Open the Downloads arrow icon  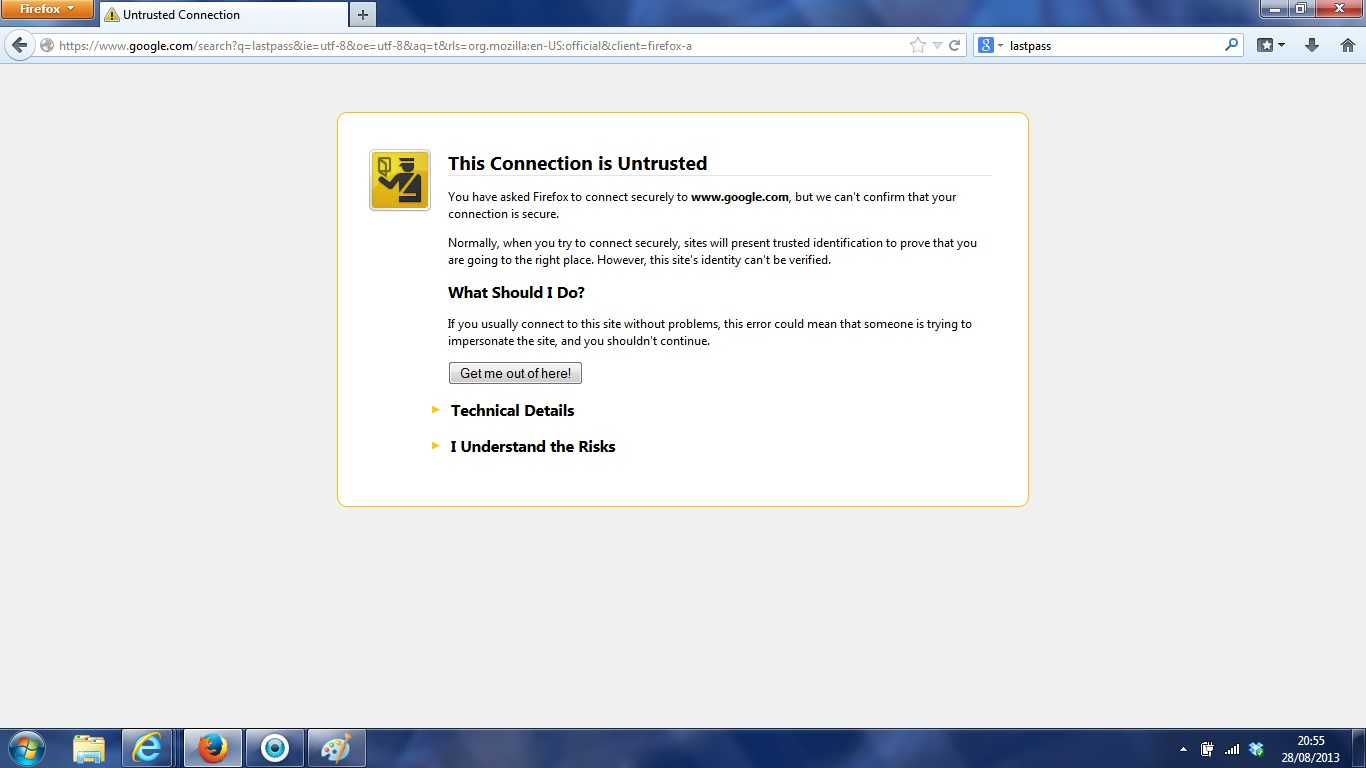[x=1312, y=45]
